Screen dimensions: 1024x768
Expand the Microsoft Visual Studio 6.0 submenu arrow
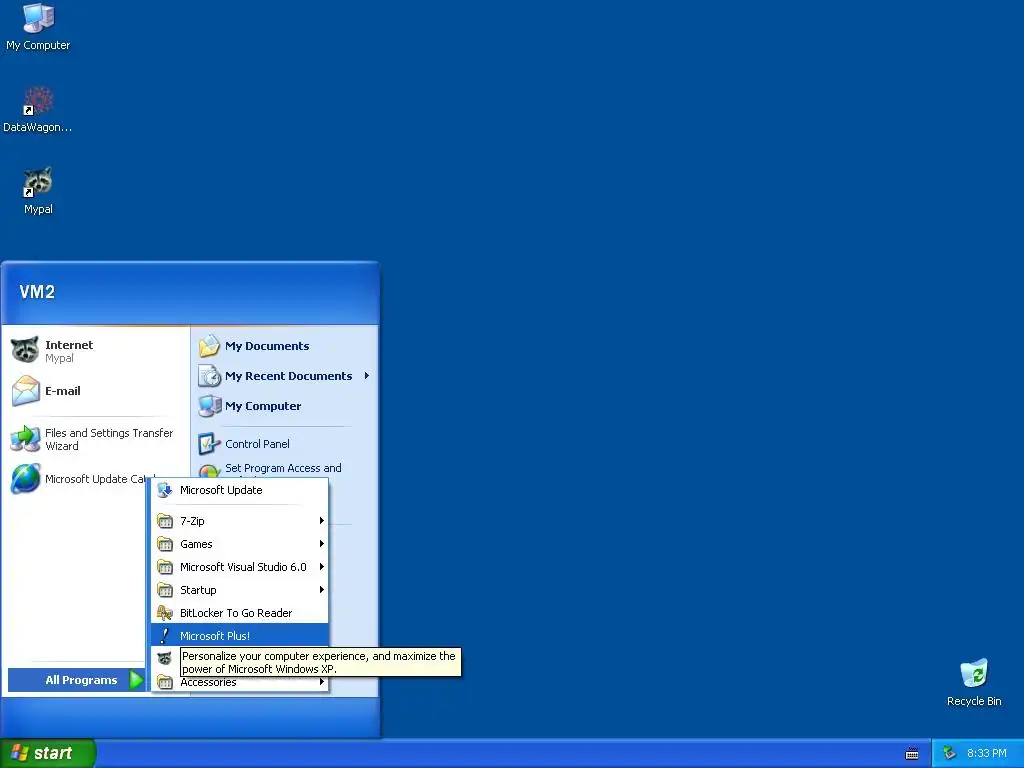321,566
